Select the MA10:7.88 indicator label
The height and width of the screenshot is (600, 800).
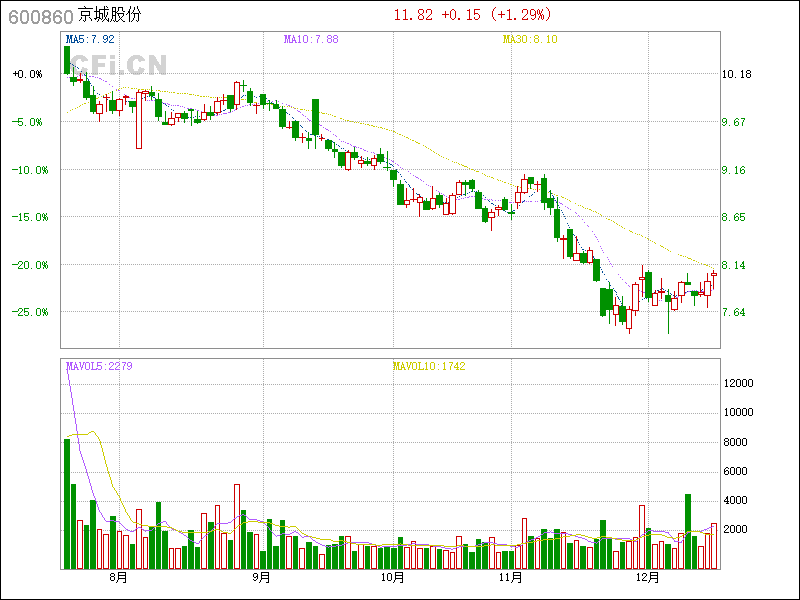coord(311,39)
